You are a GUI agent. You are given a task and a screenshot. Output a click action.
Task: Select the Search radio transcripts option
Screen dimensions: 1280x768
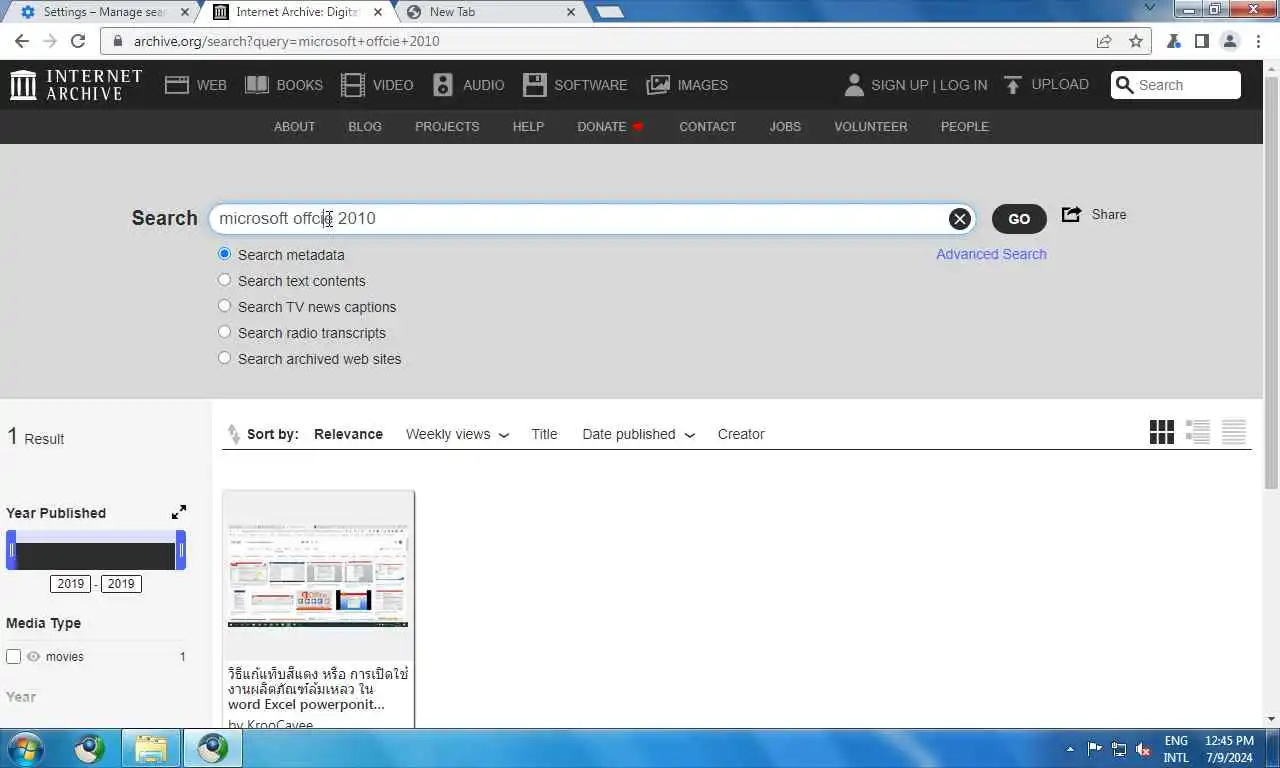click(x=224, y=332)
